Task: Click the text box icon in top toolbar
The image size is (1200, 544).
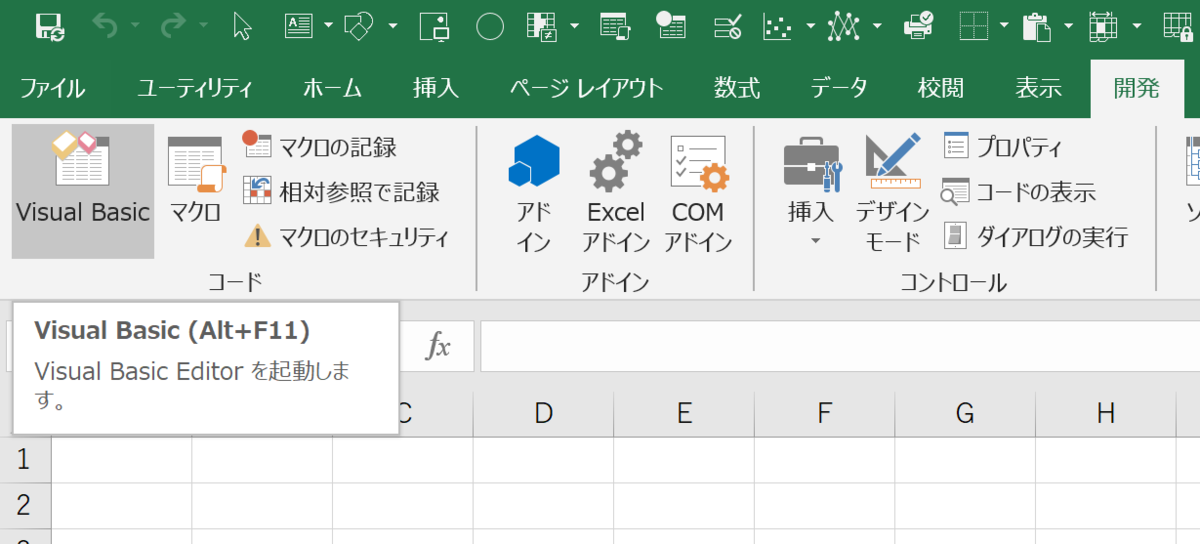Action: (x=299, y=26)
